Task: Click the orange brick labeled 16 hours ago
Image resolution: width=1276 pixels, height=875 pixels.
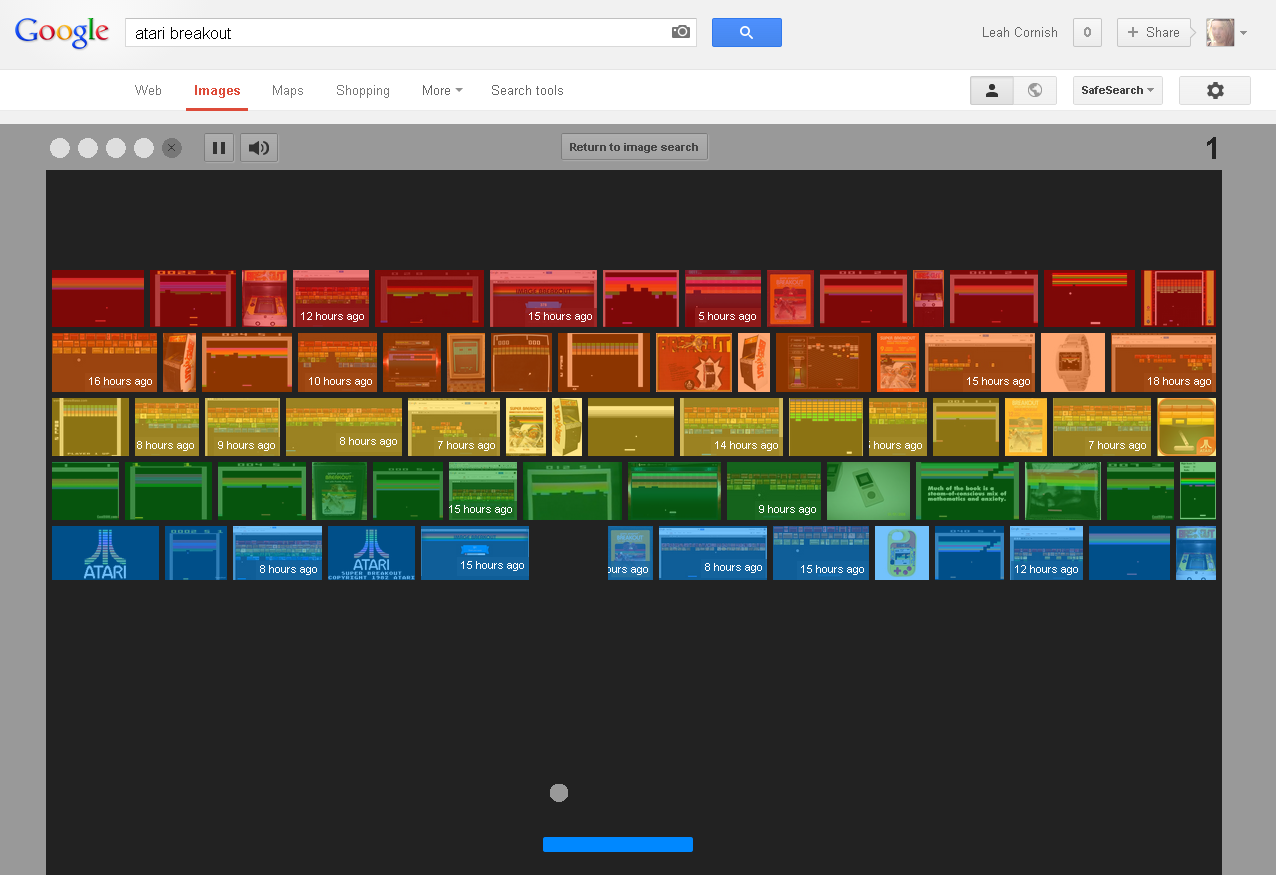Action: coord(104,363)
